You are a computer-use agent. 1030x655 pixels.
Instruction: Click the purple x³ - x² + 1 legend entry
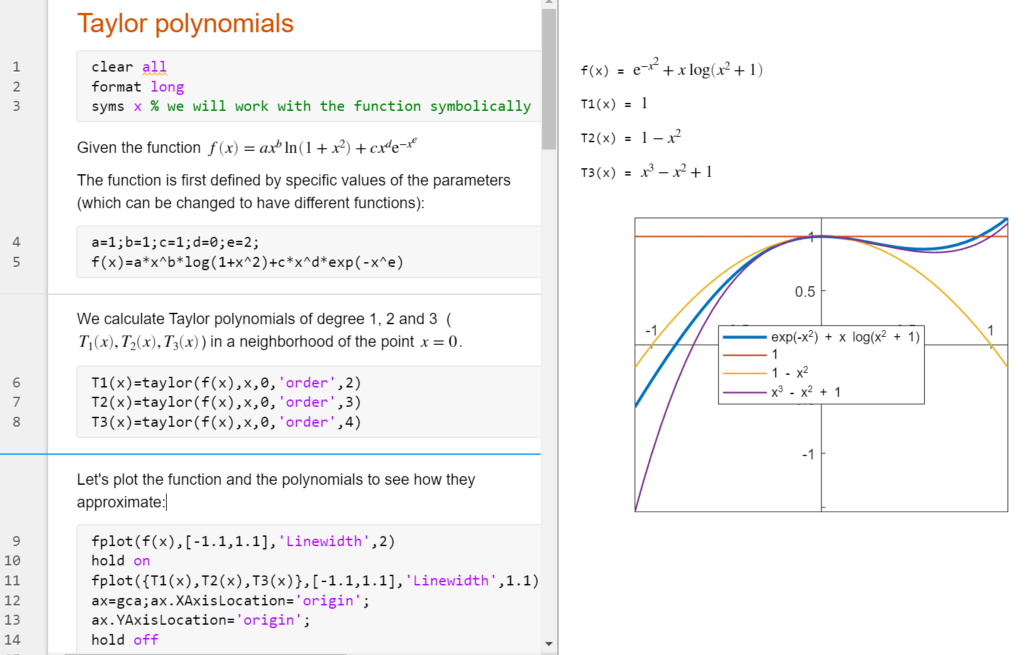tap(806, 391)
